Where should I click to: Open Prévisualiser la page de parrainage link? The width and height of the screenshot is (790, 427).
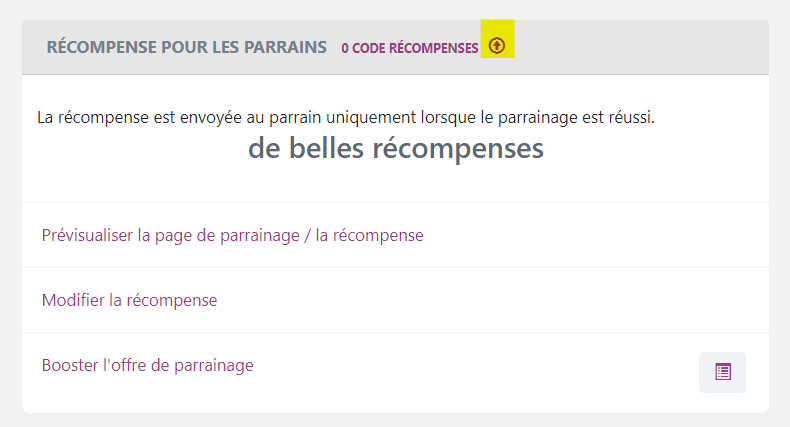pos(232,235)
